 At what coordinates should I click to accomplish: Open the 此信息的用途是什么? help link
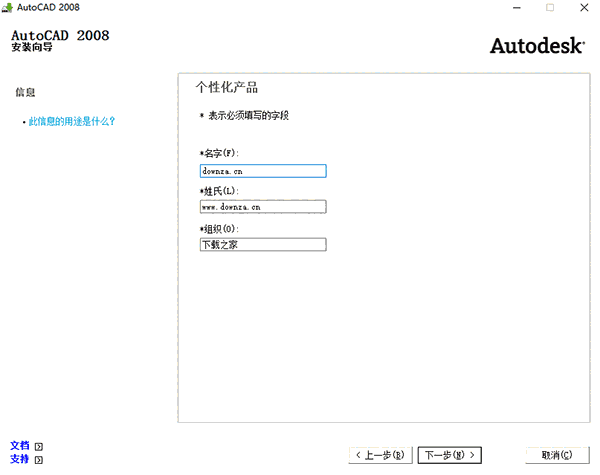point(72,121)
